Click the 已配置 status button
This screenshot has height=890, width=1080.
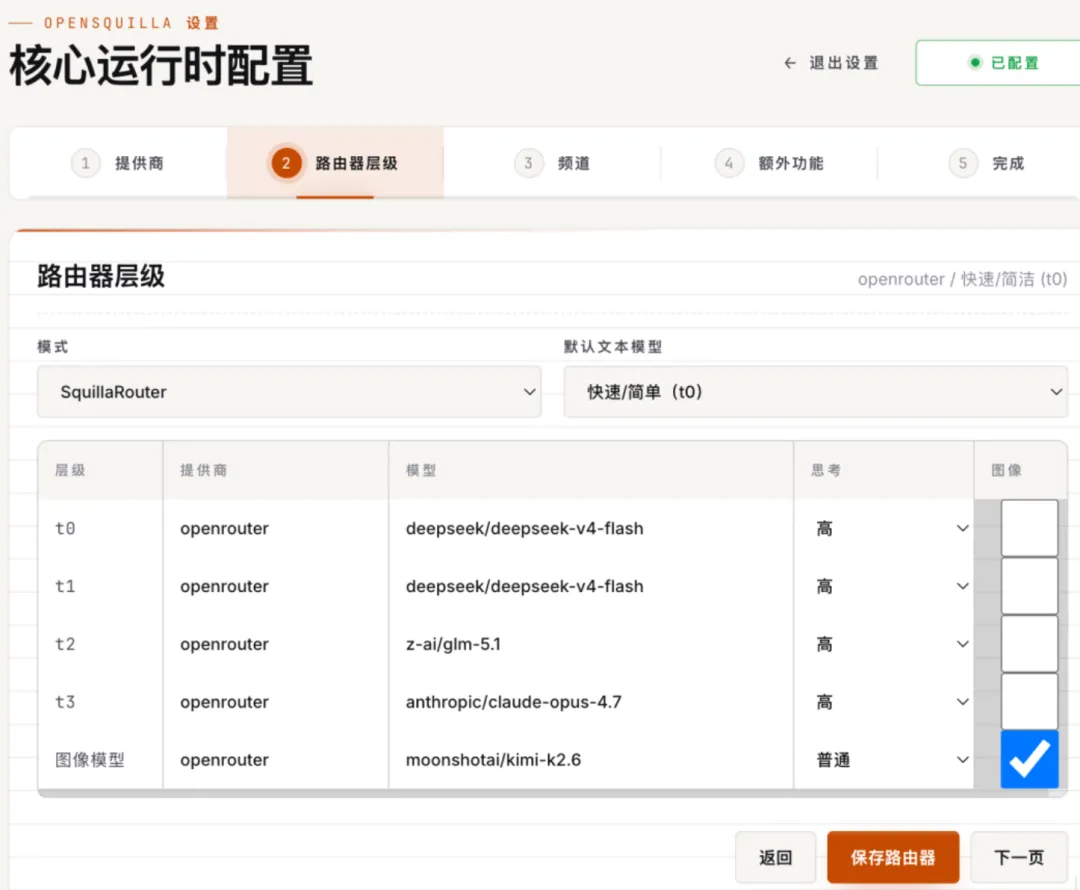[x=998, y=63]
